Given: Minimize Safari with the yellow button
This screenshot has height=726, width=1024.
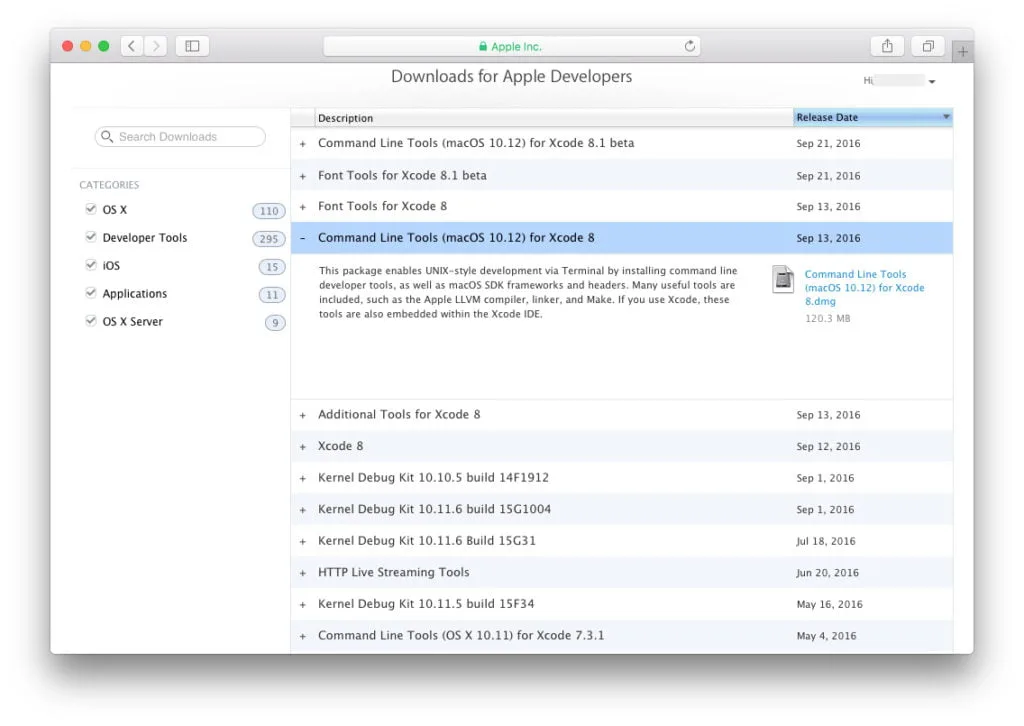Looking at the screenshot, I should 86,46.
